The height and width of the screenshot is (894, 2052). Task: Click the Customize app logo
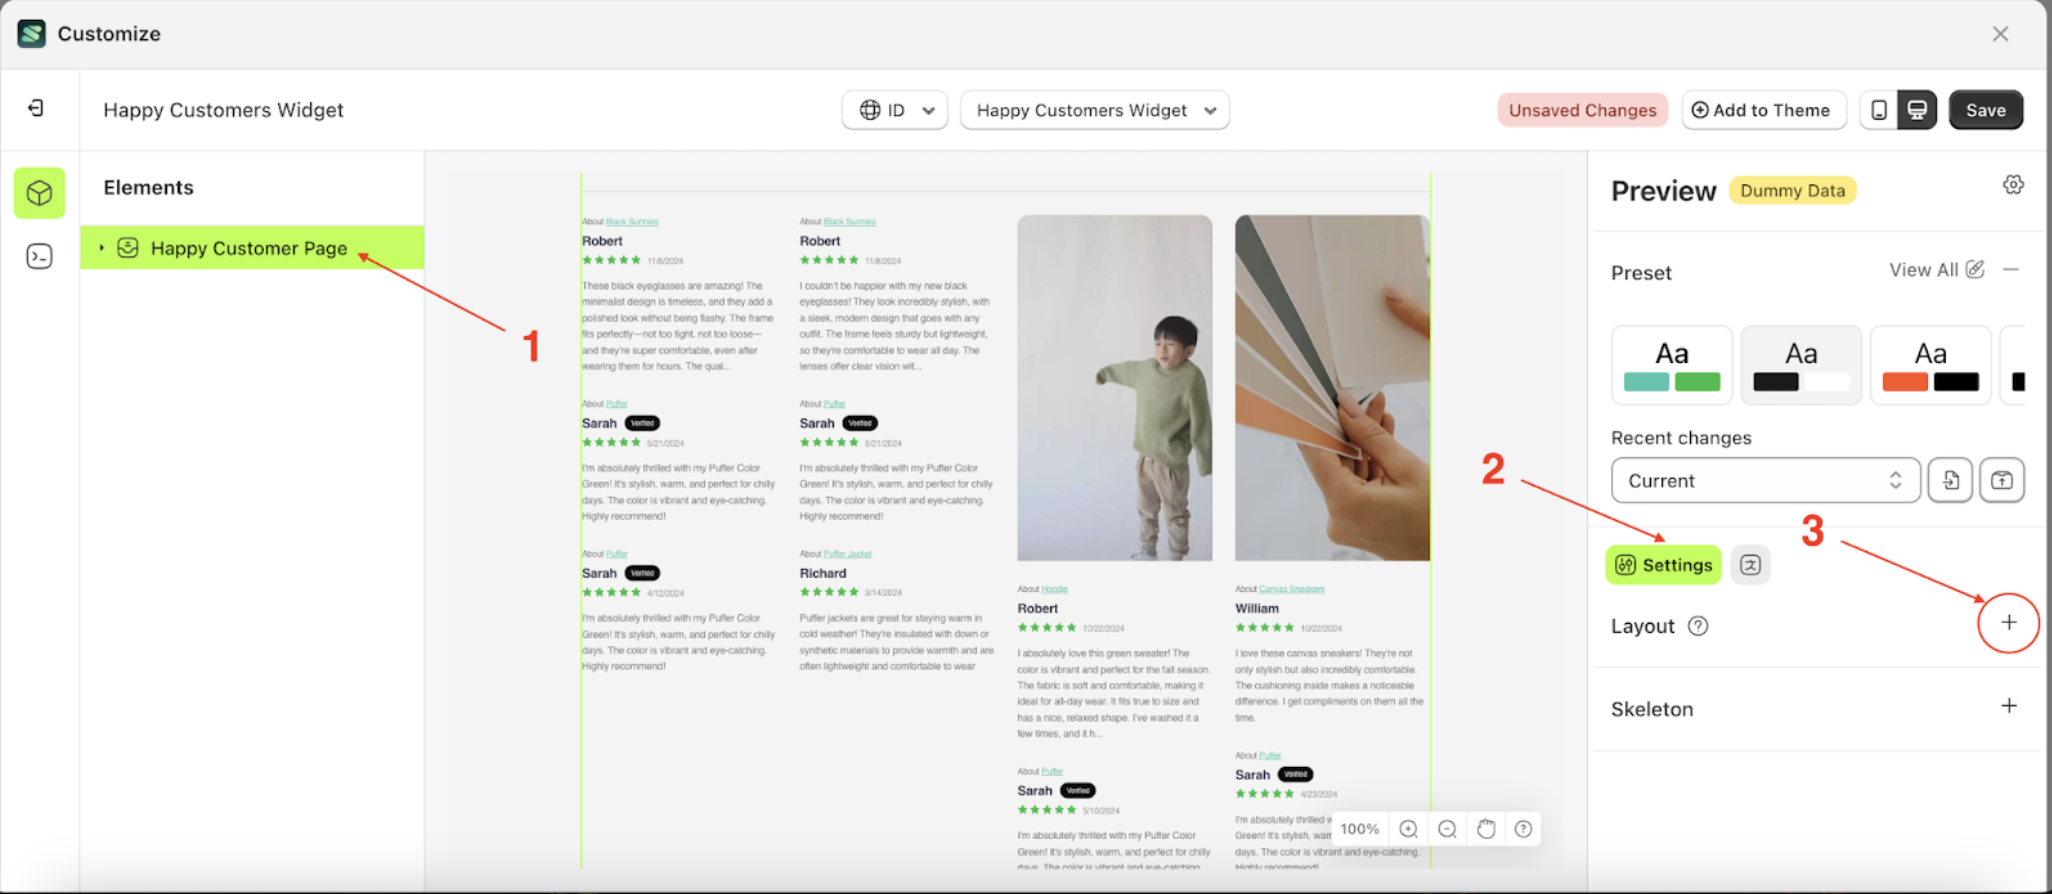tap(32, 33)
